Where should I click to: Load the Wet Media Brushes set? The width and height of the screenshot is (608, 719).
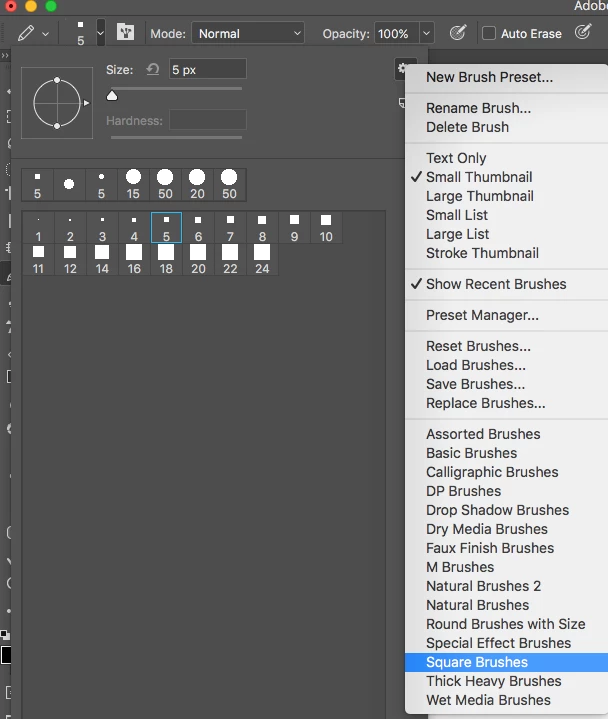(x=506, y=700)
